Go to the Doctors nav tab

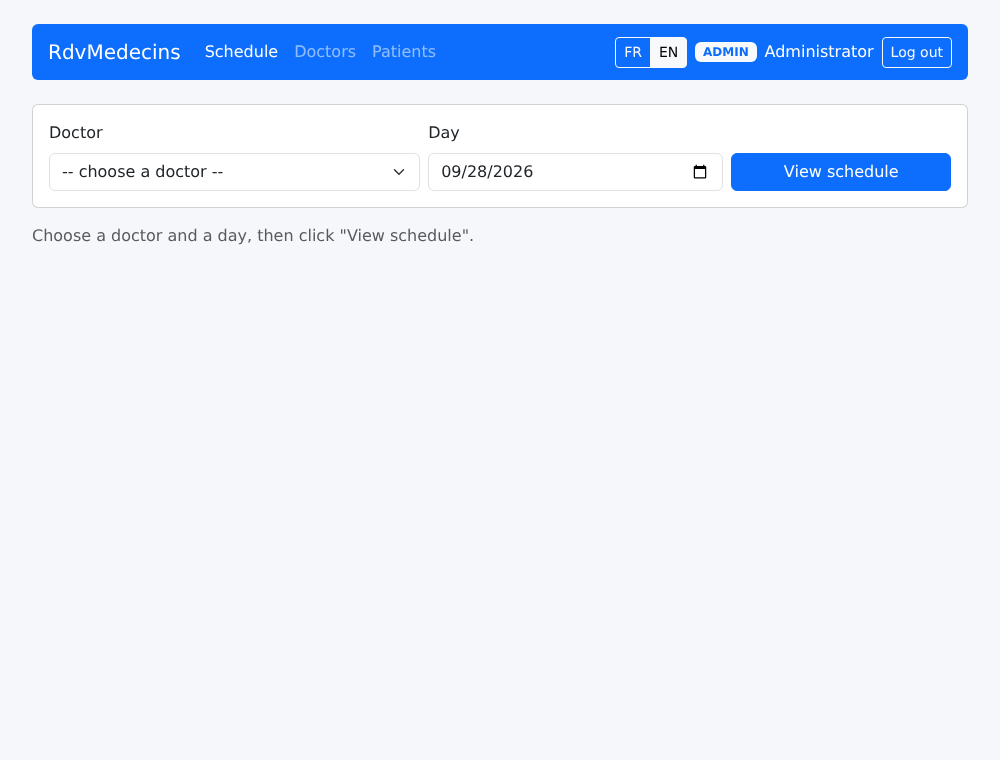[325, 52]
